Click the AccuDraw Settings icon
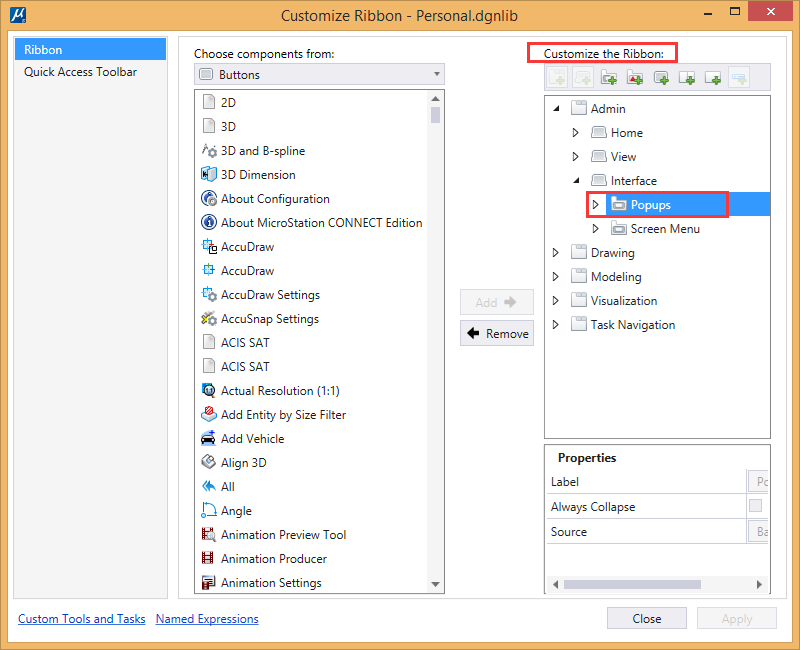The height and width of the screenshot is (650, 800). pos(209,294)
